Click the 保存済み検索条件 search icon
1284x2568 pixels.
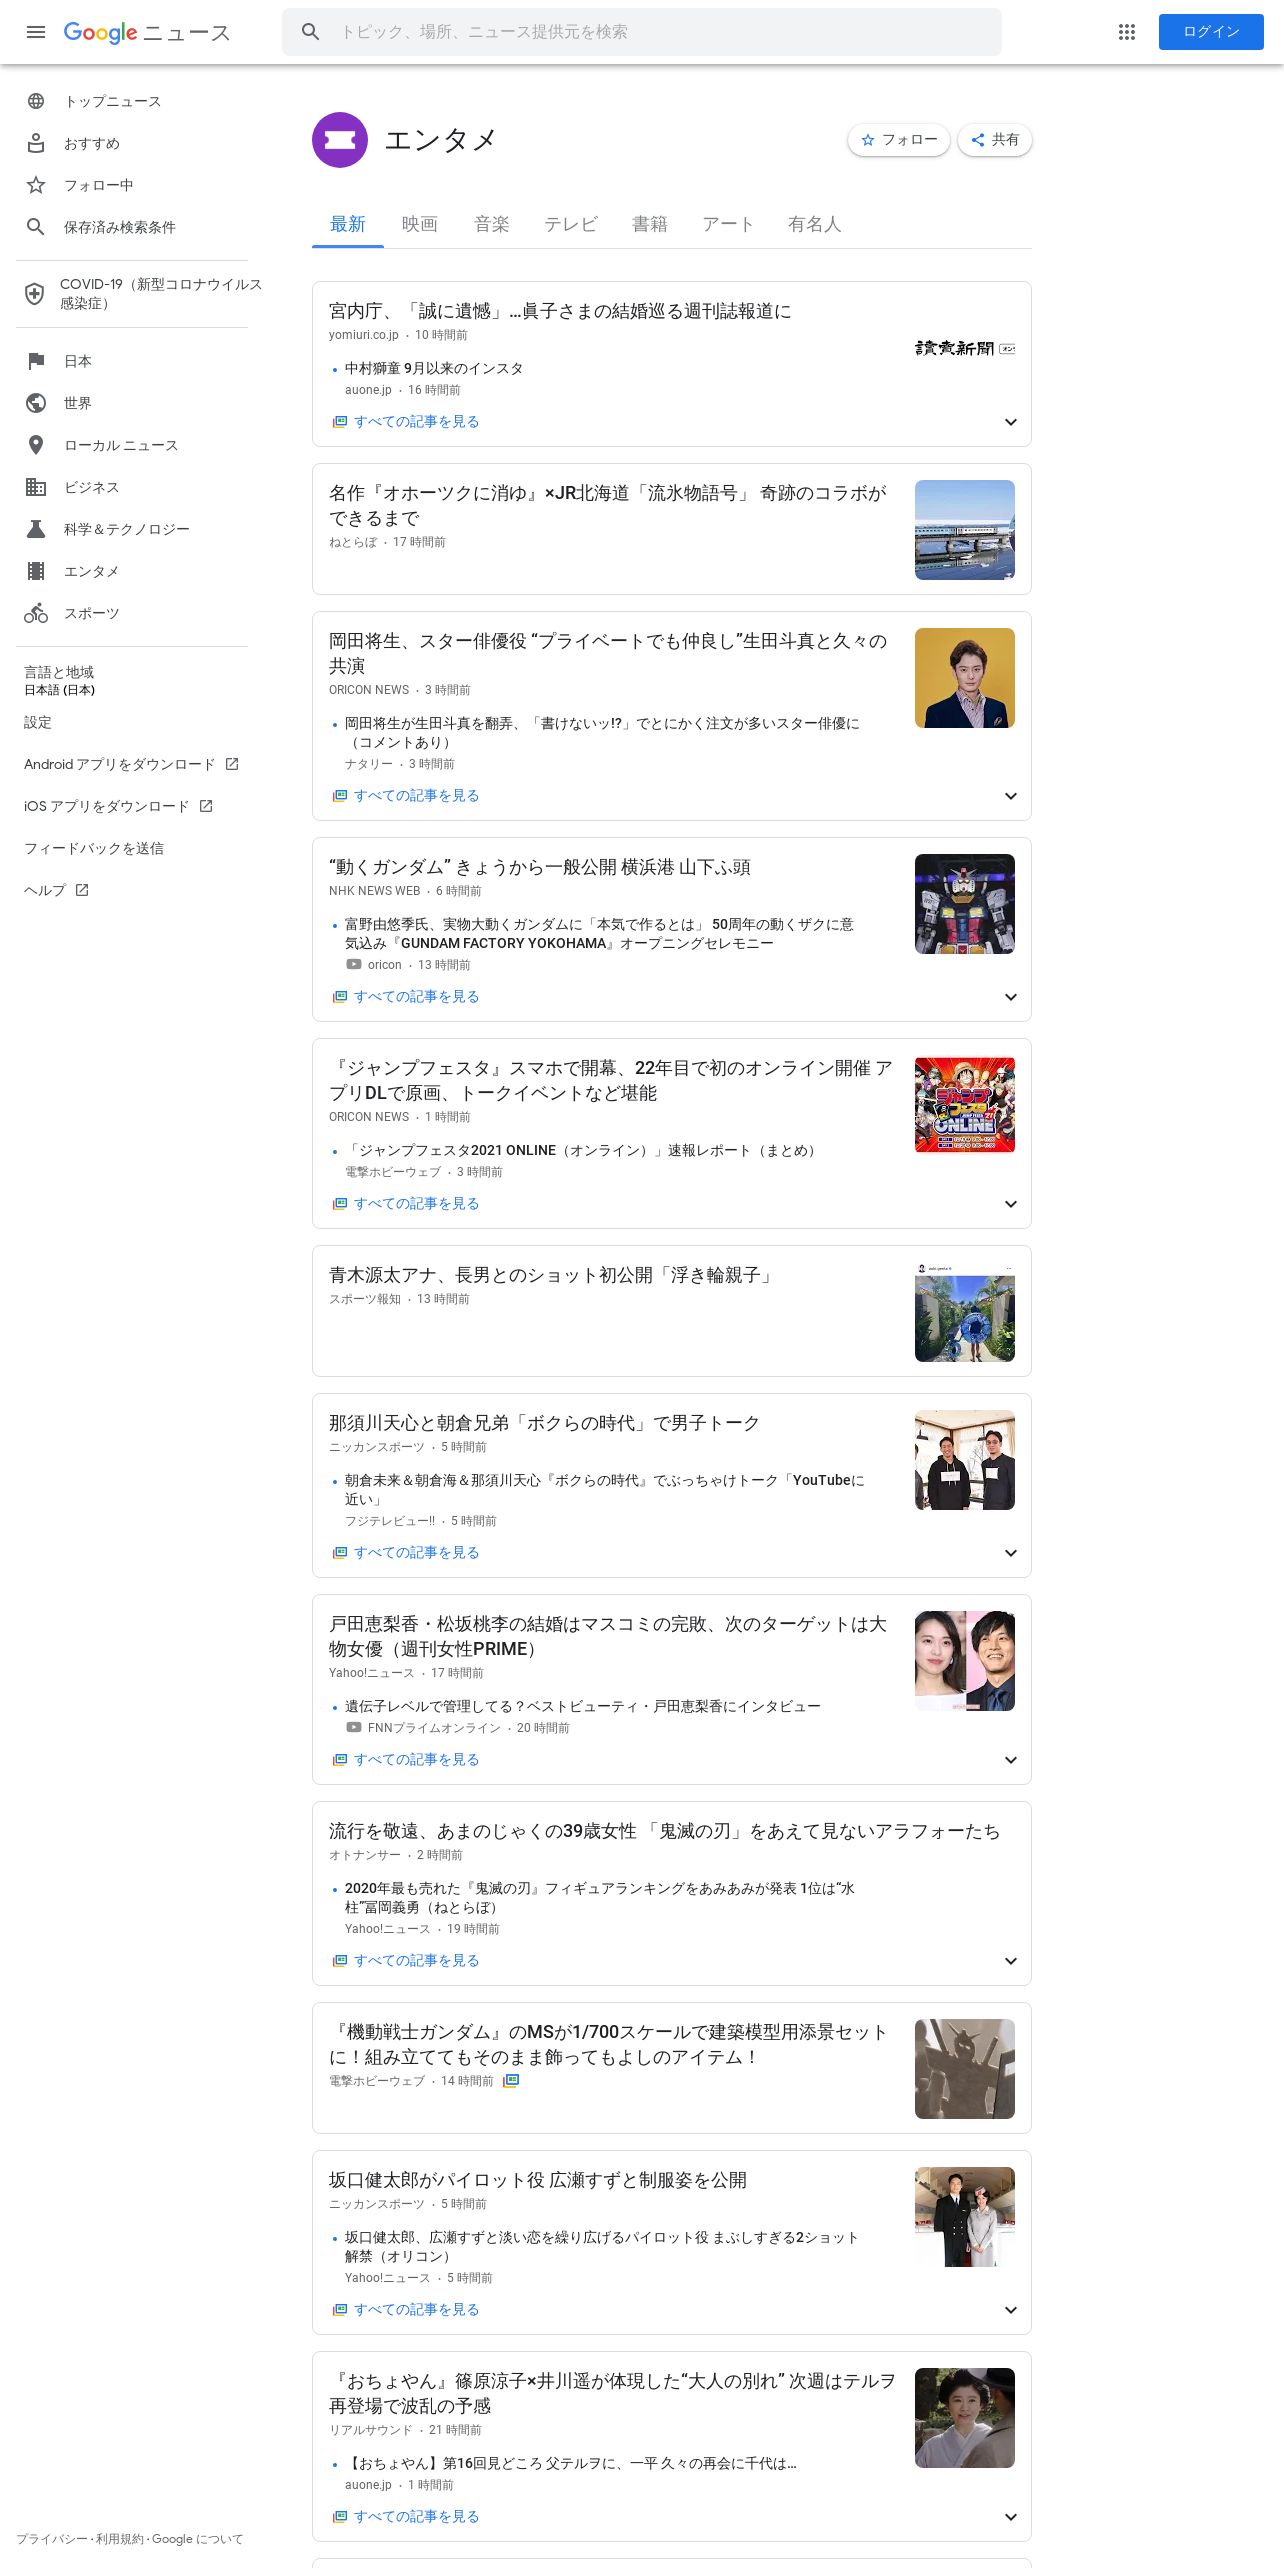pos(36,227)
